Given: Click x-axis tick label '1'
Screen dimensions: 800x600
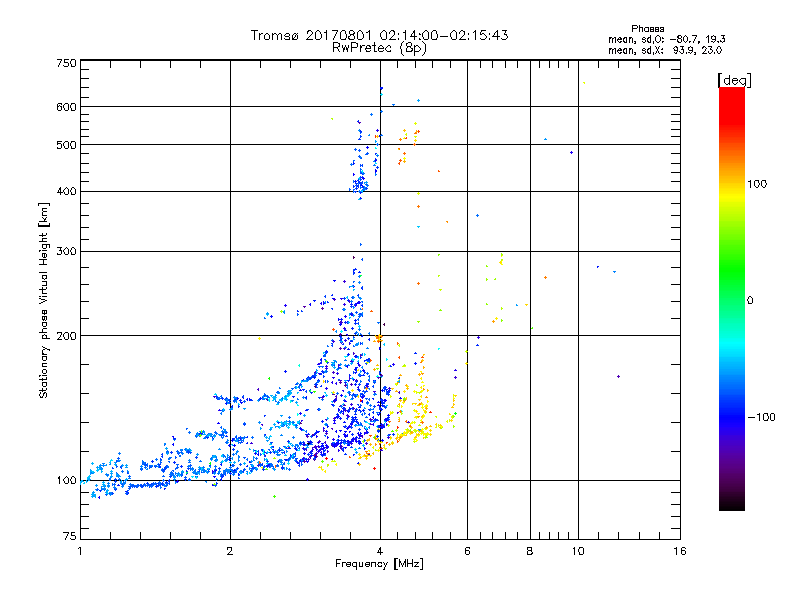Looking at the screenshot, I should (x=80, y=551).
